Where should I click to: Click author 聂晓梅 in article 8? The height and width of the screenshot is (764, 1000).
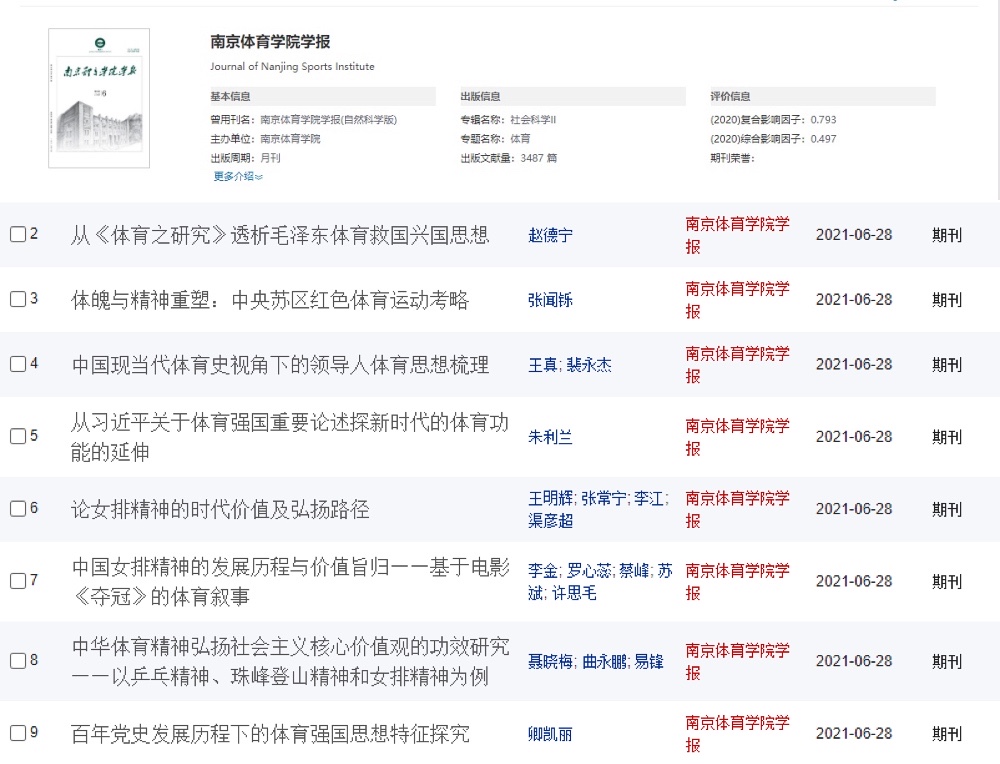tap(550, 661)
